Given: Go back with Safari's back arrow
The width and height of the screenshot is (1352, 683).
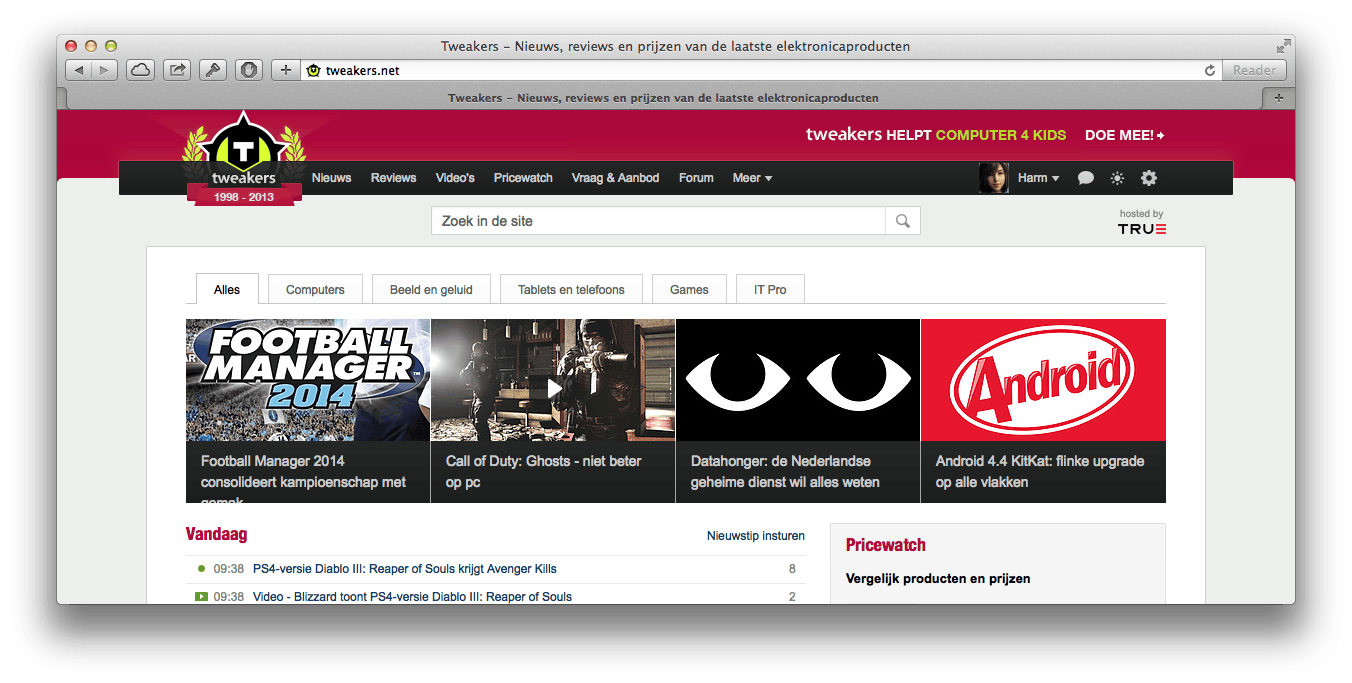Looking at the screenshot, I should tap(79, 70).
